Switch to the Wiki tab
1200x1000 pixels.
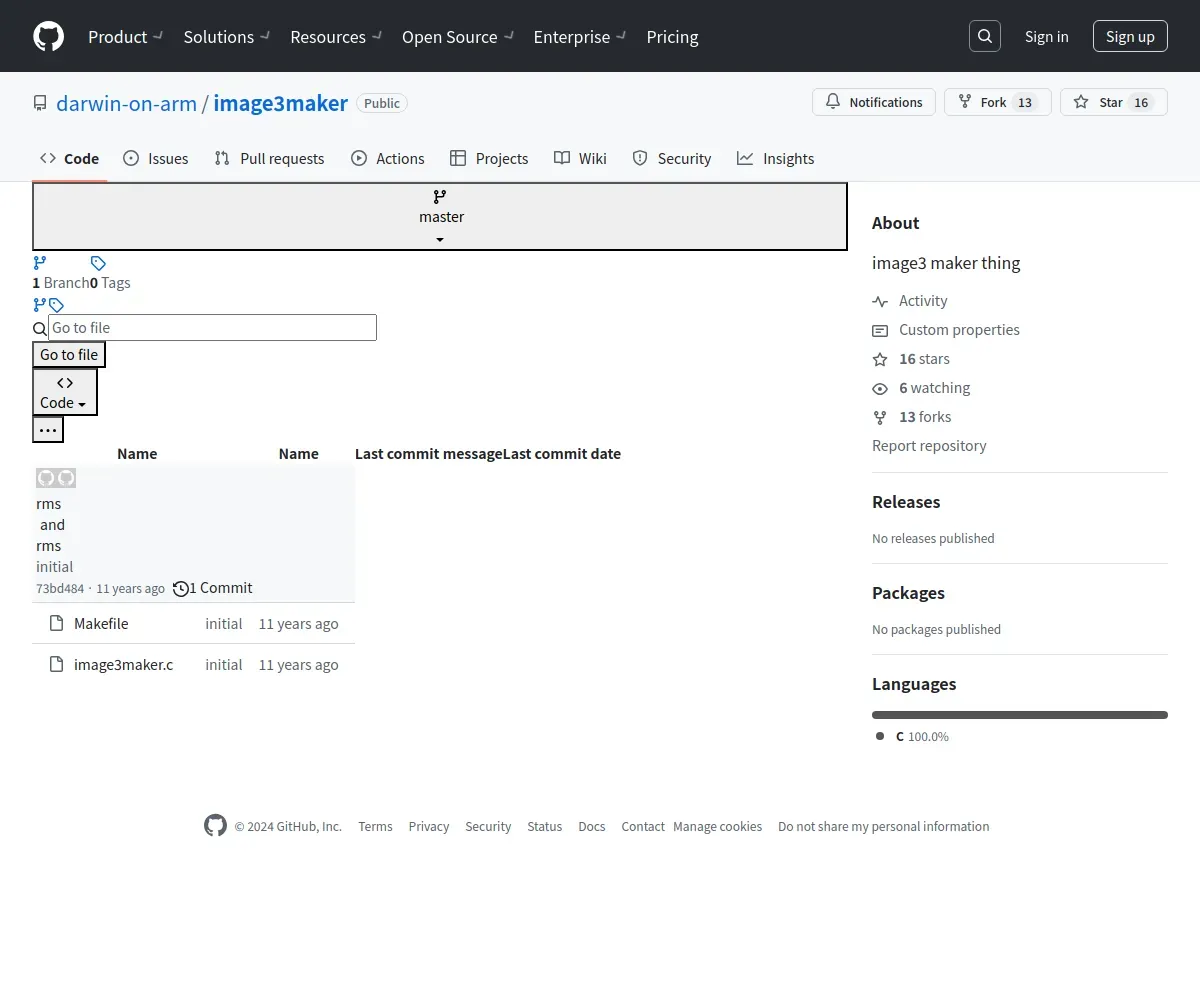580,158
